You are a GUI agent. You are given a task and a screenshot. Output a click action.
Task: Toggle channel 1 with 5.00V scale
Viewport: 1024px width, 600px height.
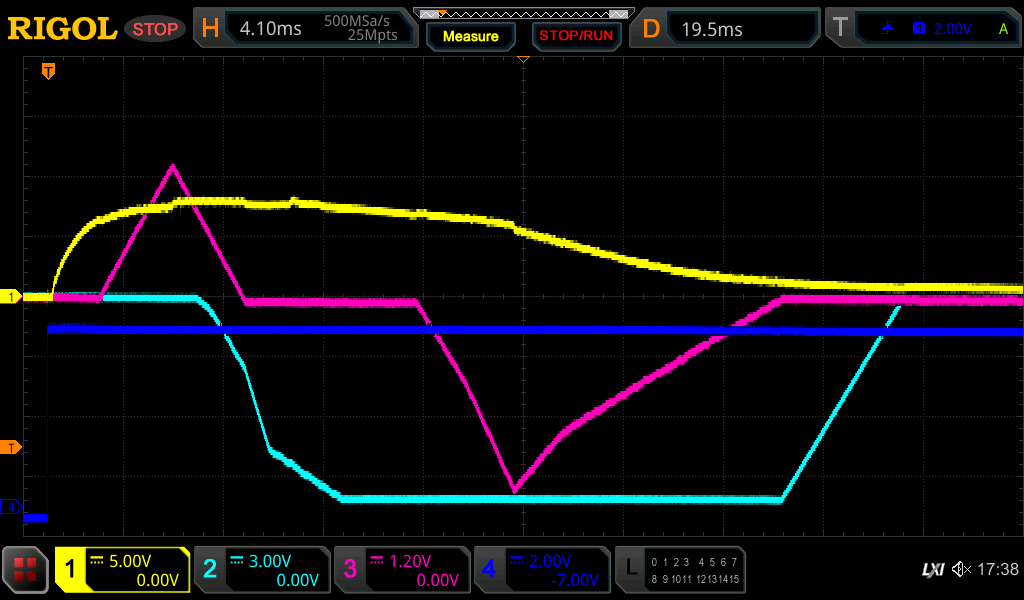coord(123,570)
